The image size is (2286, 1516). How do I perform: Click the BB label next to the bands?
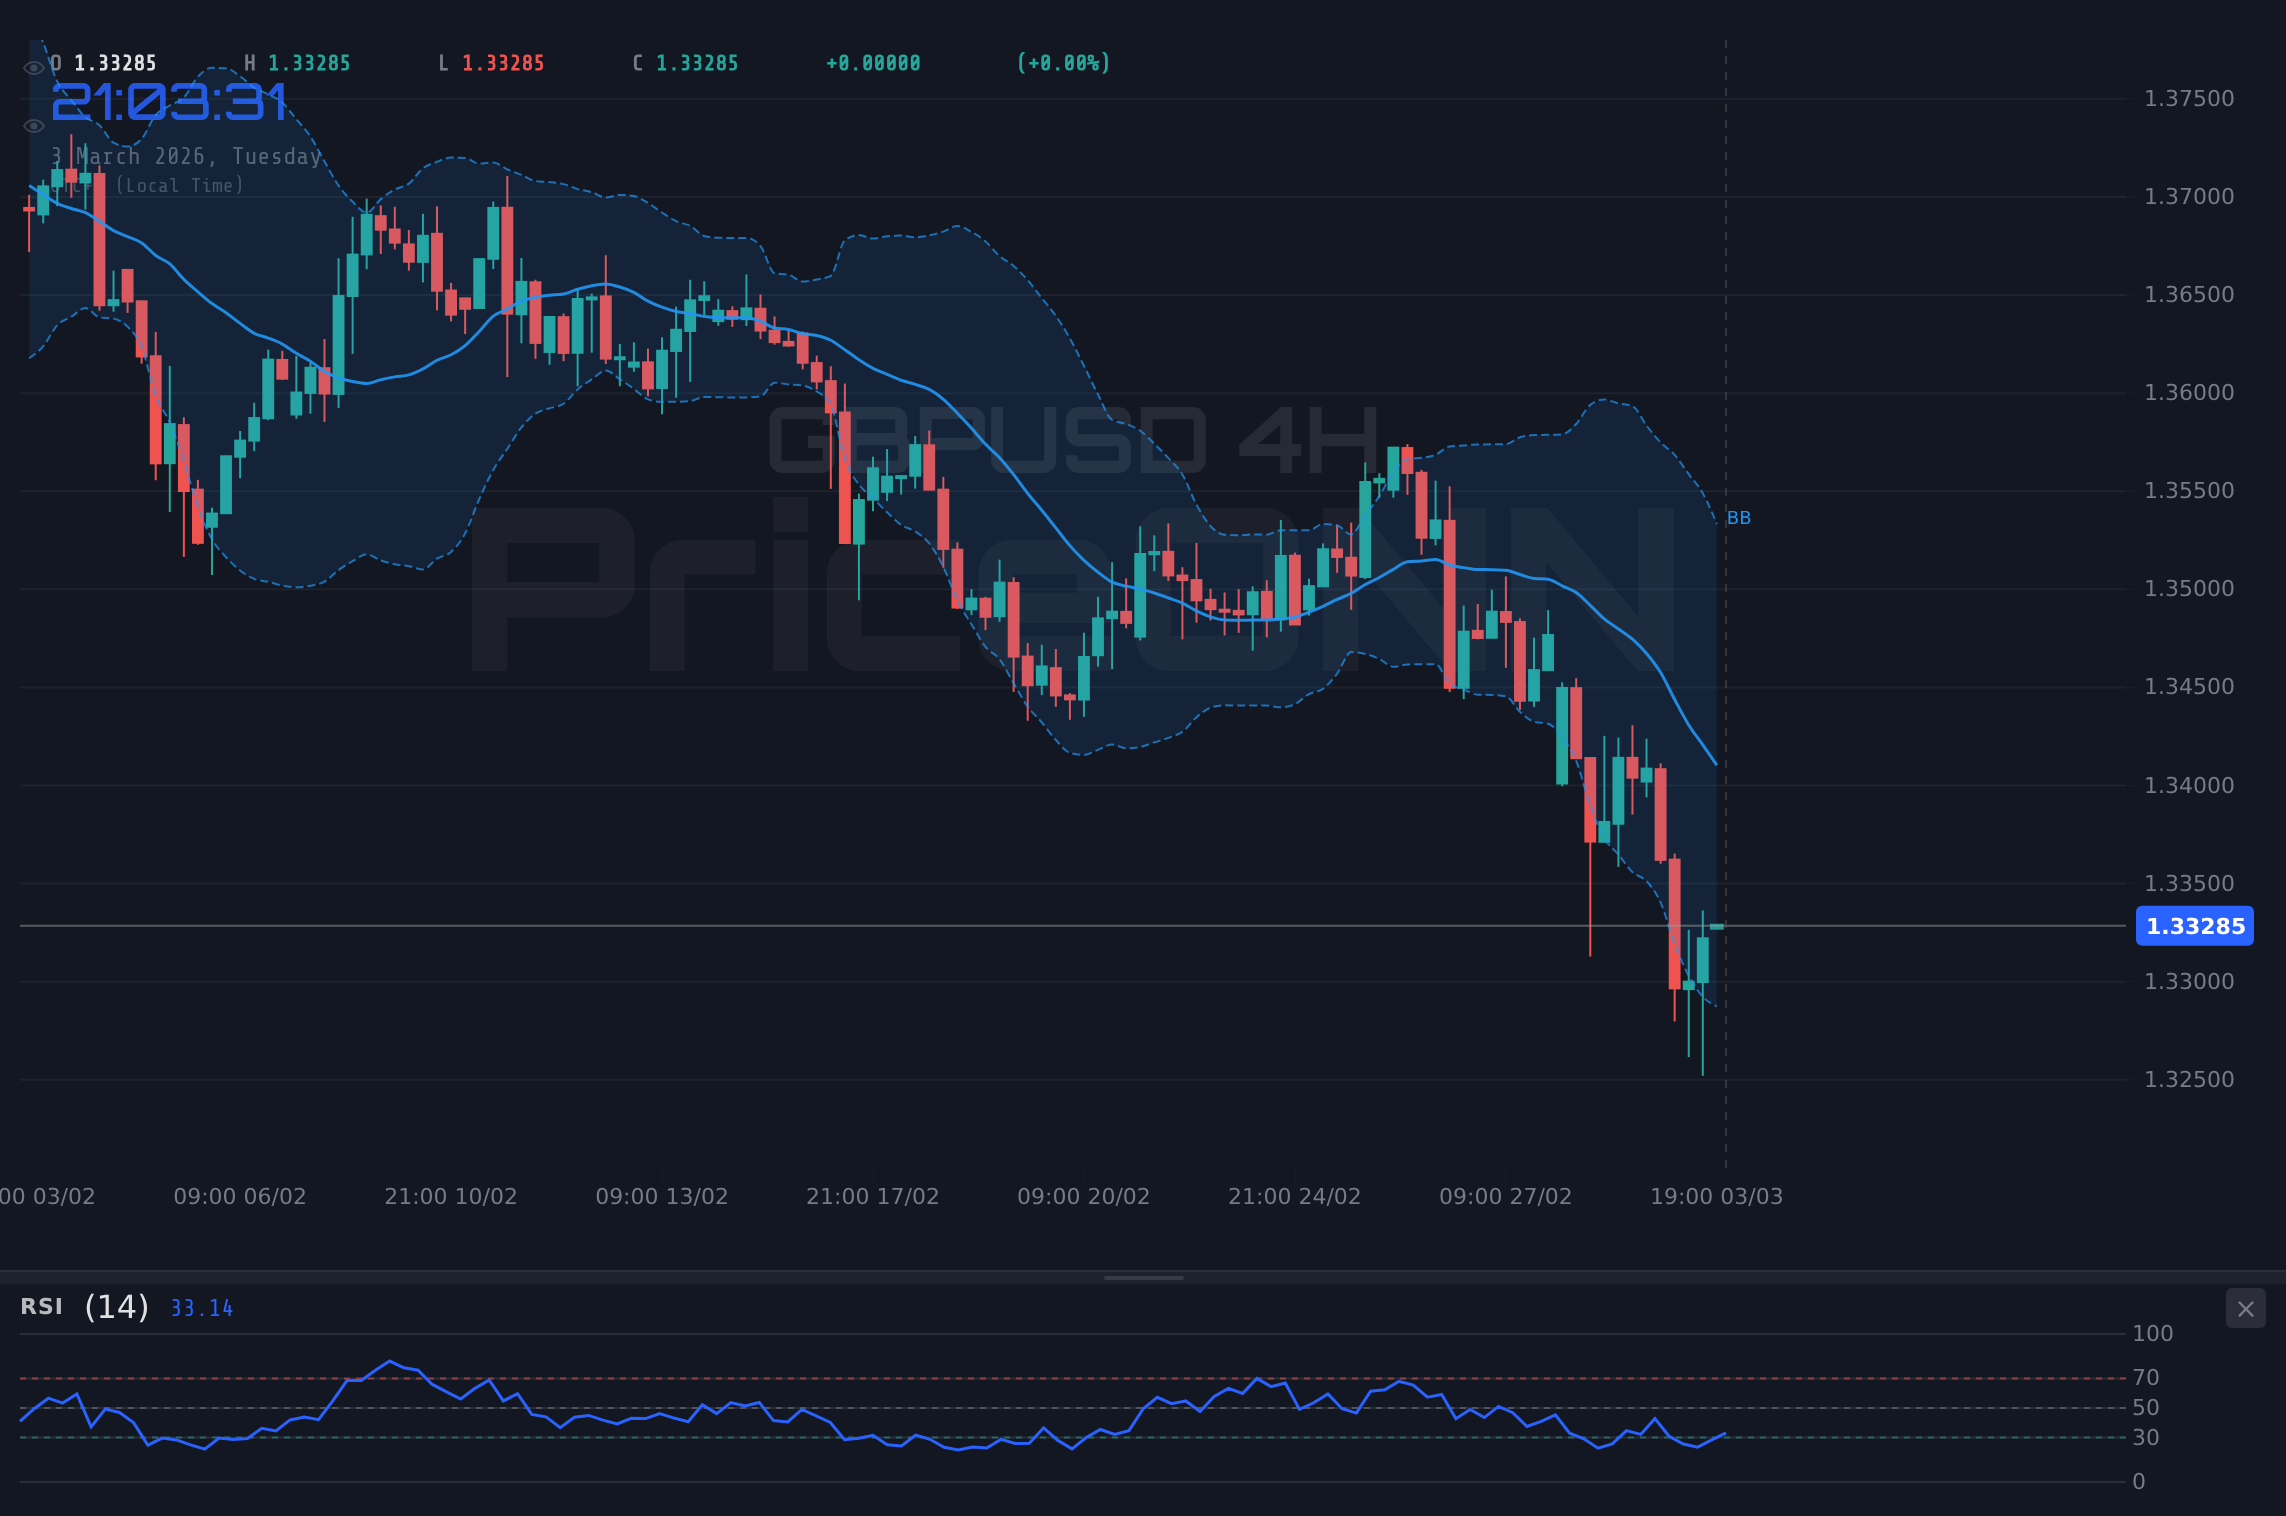click(x=1738, y=517)
